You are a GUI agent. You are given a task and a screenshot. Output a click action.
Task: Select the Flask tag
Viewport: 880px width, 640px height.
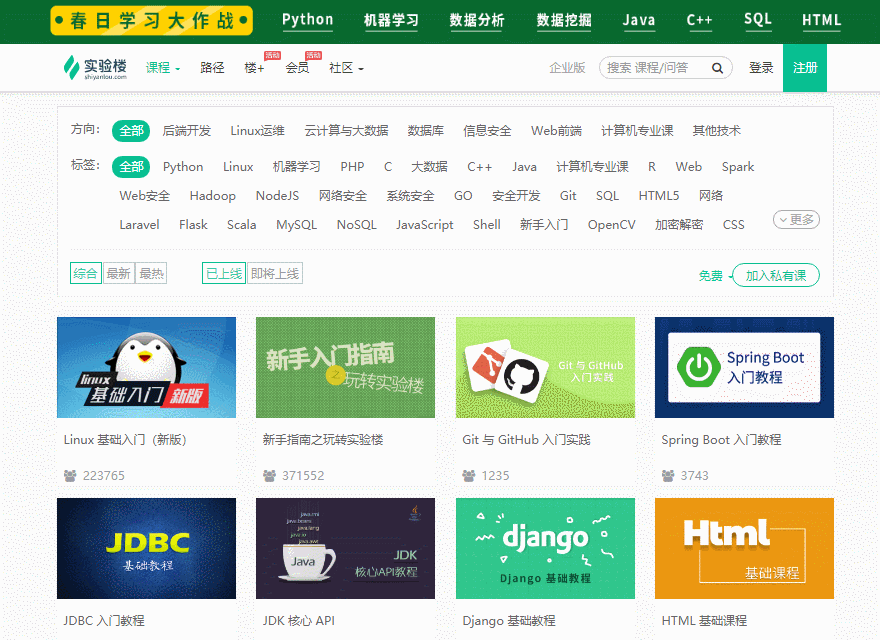tap(193, 225)
